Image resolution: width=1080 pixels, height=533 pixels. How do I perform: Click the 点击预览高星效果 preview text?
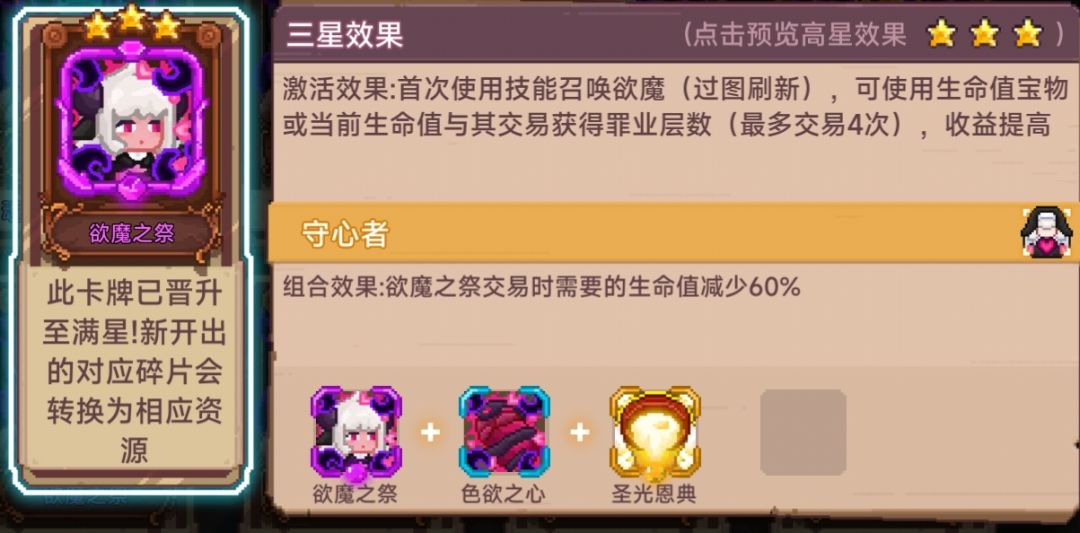[x=799, y=34]
